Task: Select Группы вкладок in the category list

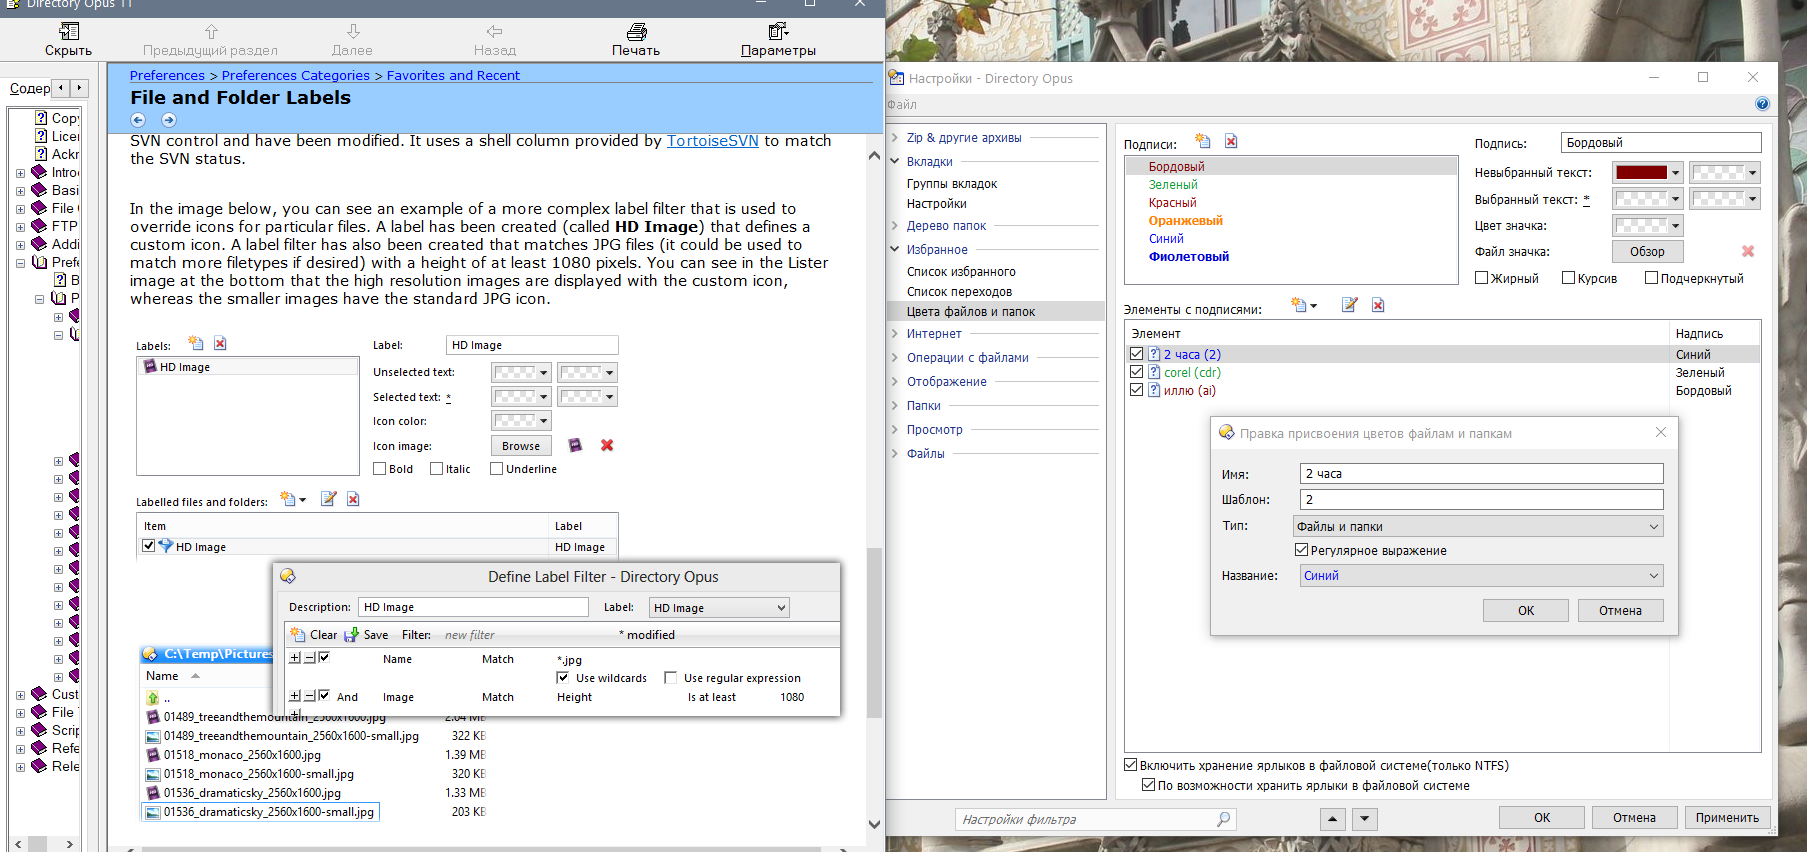Action: click(952, 184)
